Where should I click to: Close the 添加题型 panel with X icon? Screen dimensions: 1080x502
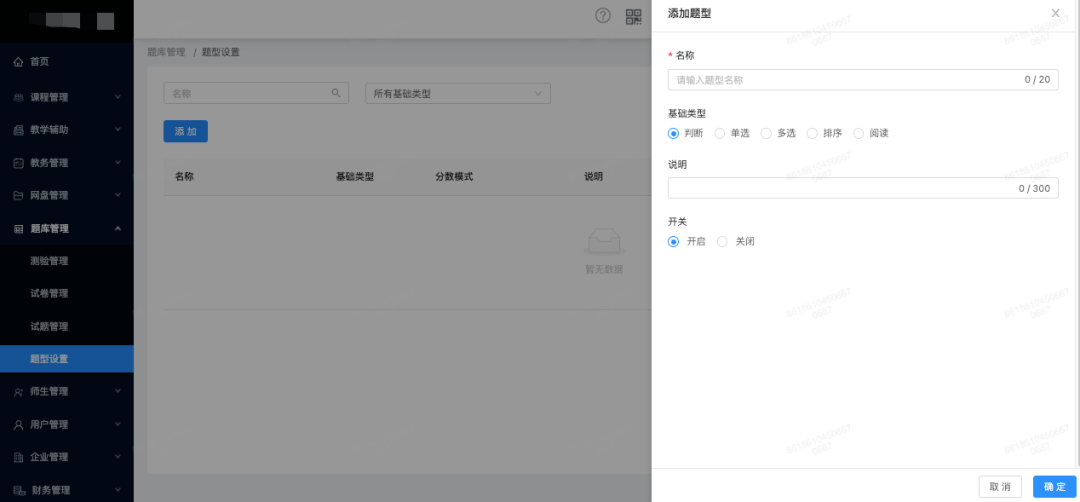[1055, 13]
